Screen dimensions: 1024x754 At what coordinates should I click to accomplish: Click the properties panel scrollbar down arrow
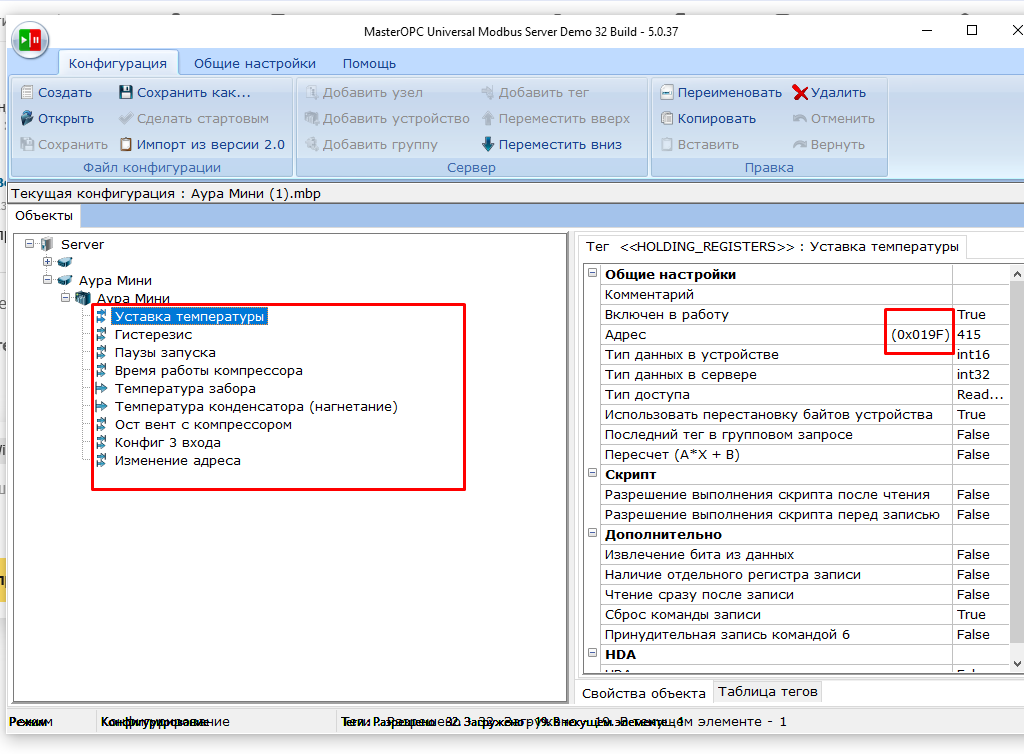(x=1017, y=663)
